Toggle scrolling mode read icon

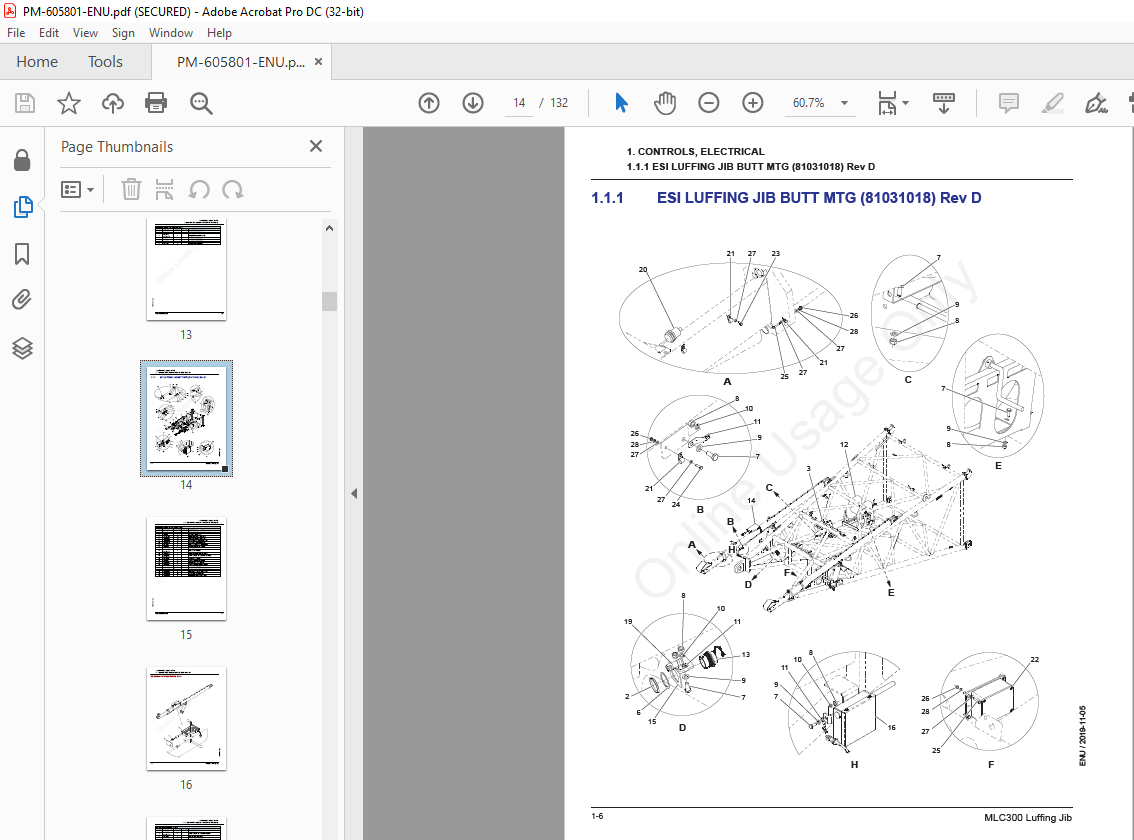pos(944,103)
